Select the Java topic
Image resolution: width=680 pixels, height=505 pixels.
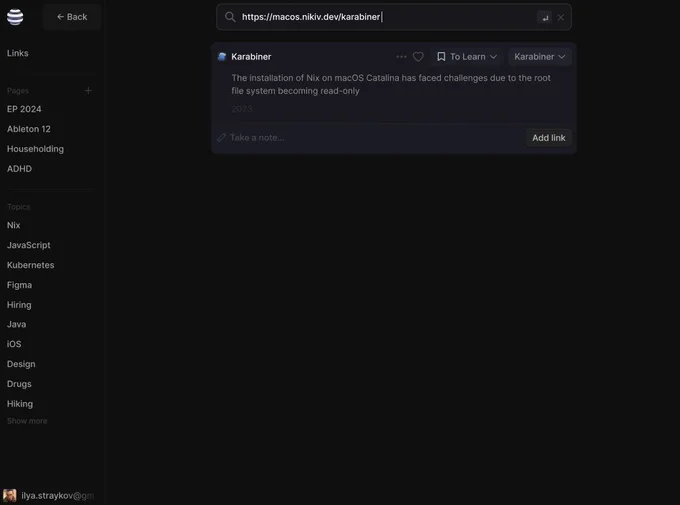16,324
